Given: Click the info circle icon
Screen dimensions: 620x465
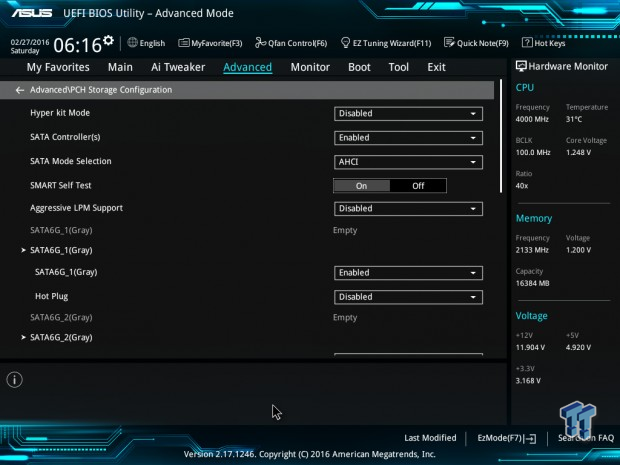Looking at the screenshot, I should click(15, 380).
